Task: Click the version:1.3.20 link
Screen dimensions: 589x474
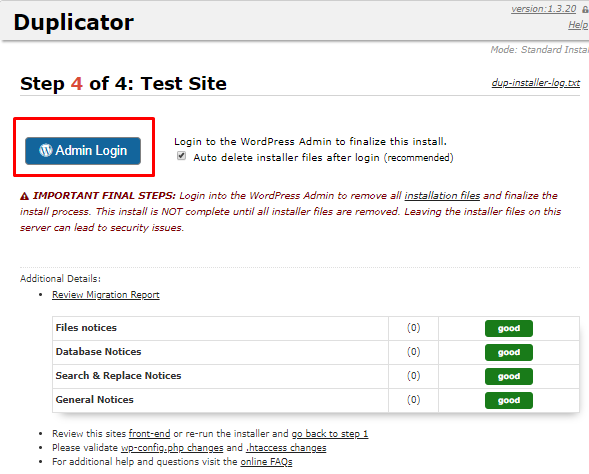Action: [544, 9]
